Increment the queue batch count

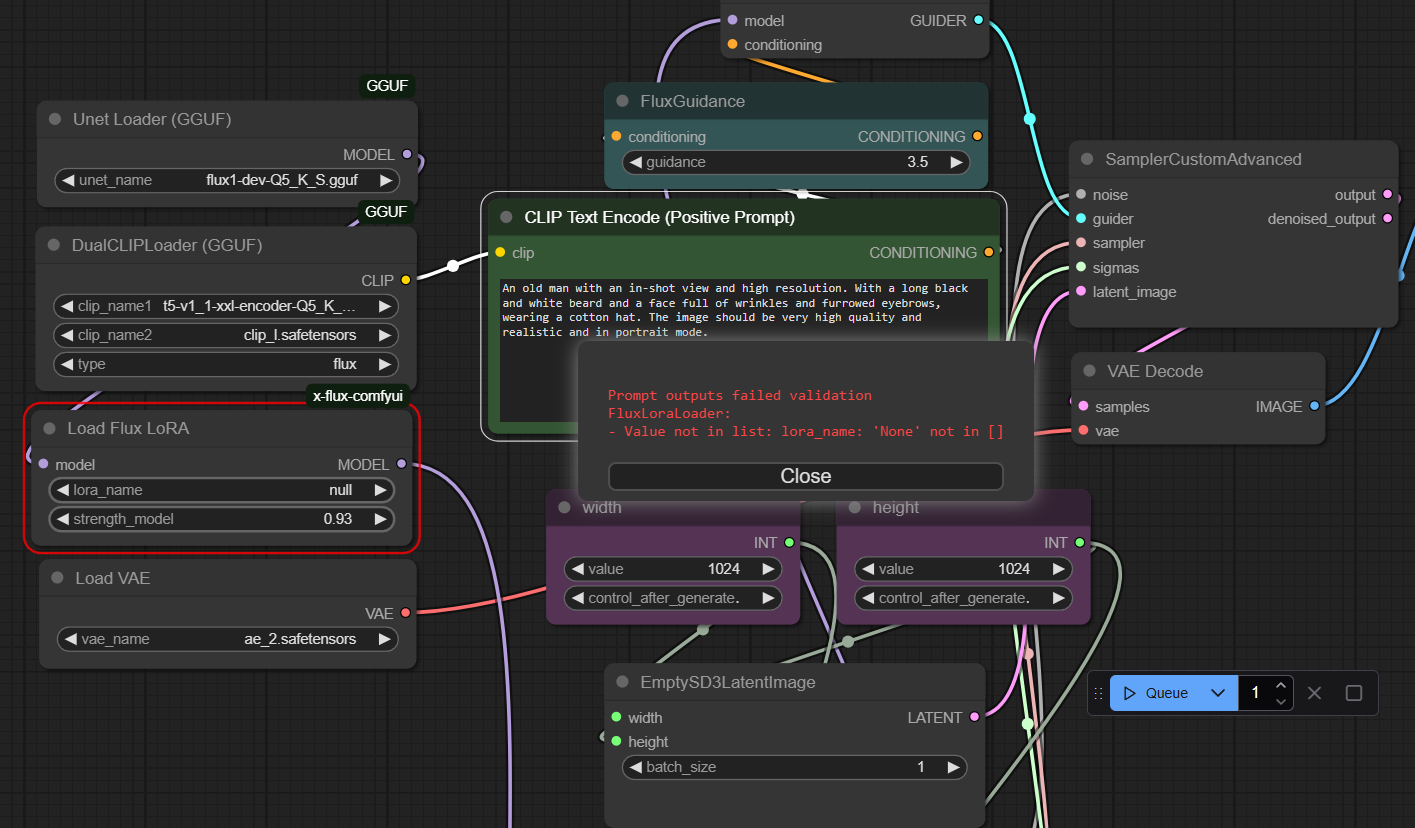point(1281,685)
